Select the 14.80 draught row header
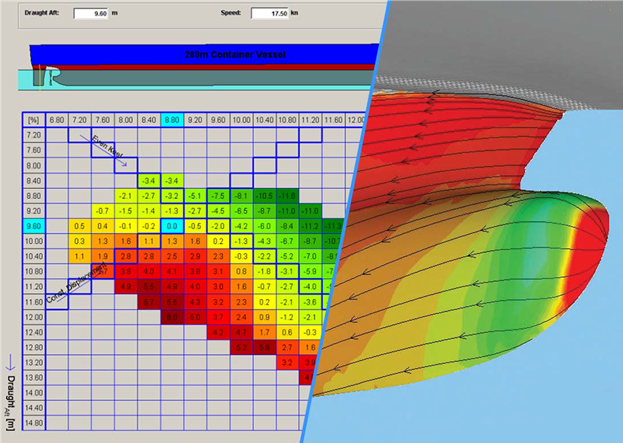This screenshot has width=623, height=443. pyautogui.click(x=33, y=423)
